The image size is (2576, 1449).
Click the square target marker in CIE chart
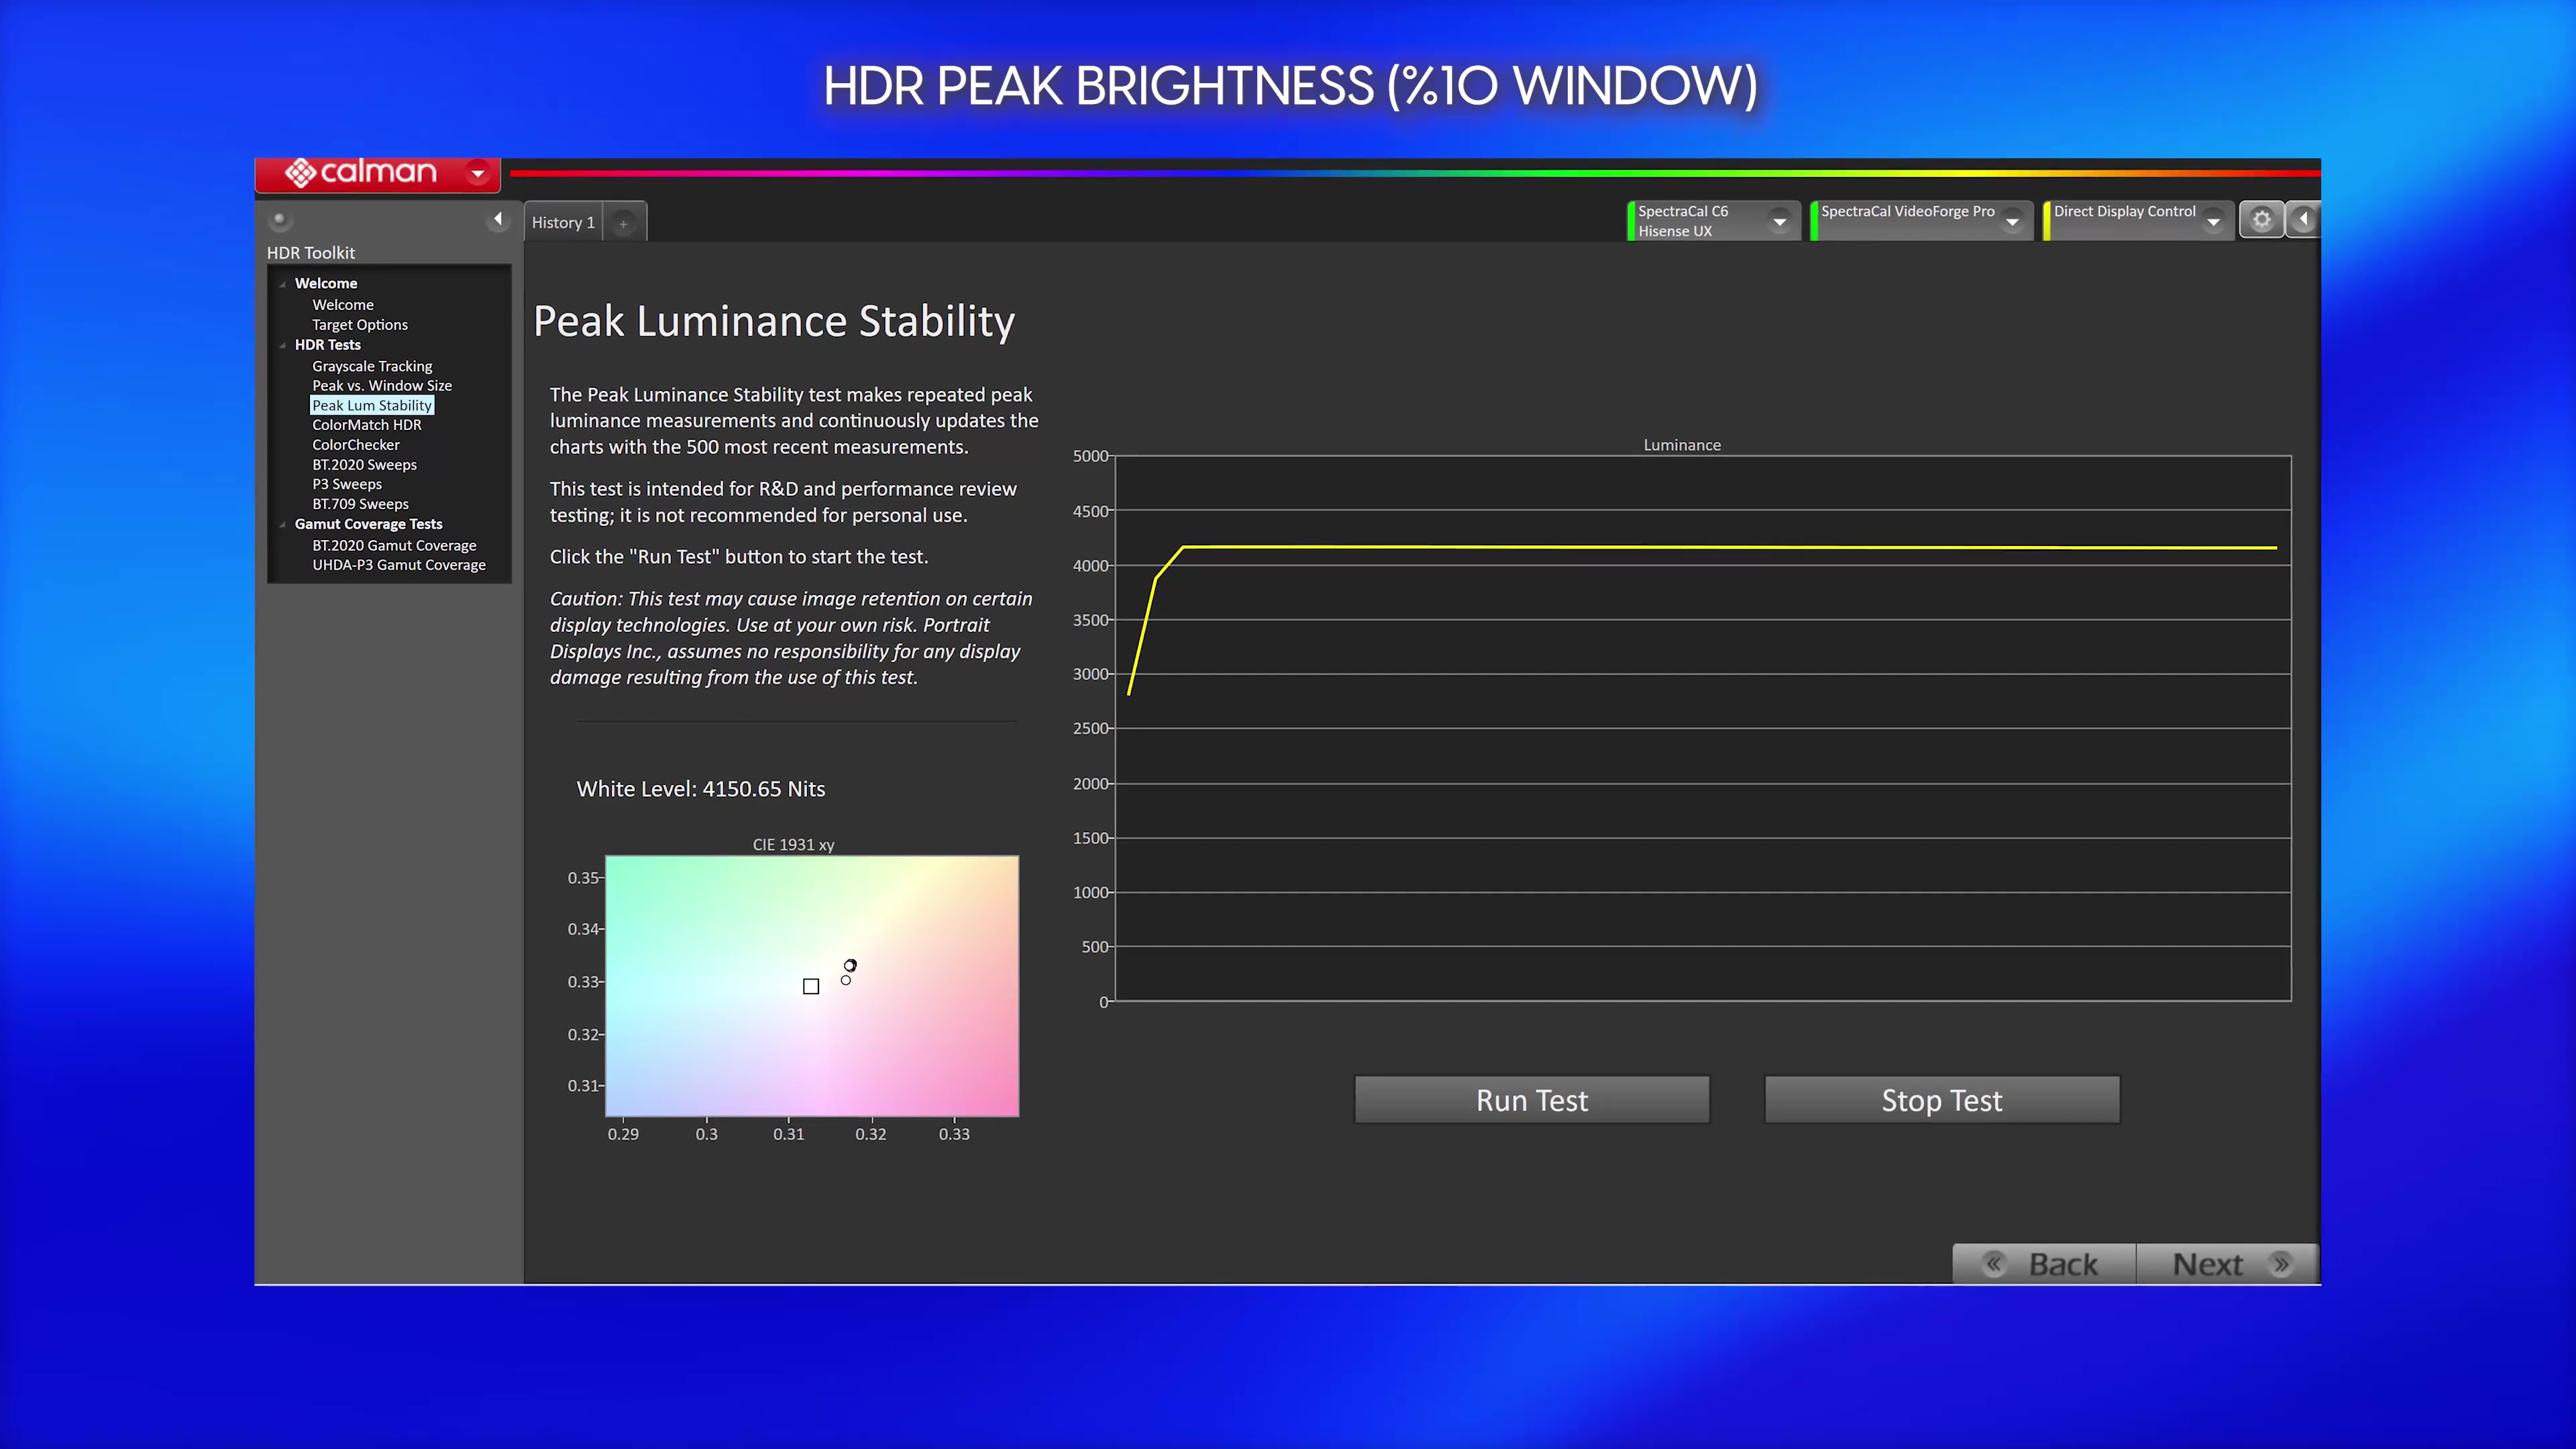(x=811, y=987)
